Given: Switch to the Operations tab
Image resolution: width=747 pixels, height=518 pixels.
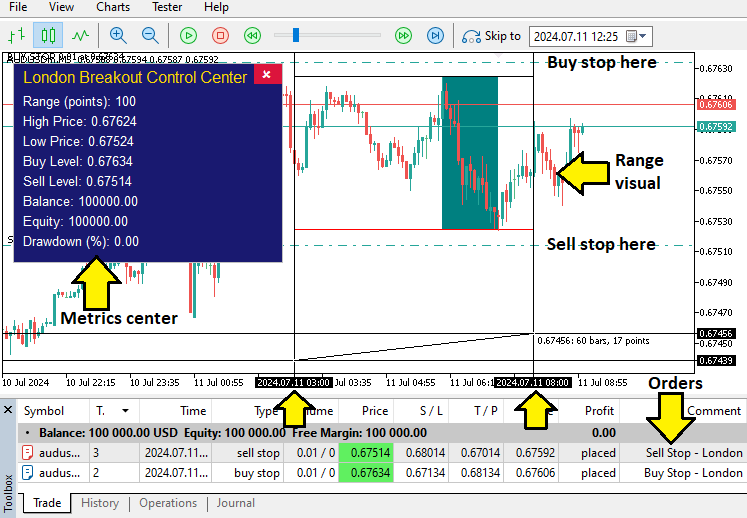Looking at the screenshot, I should [x=168, y=503].
